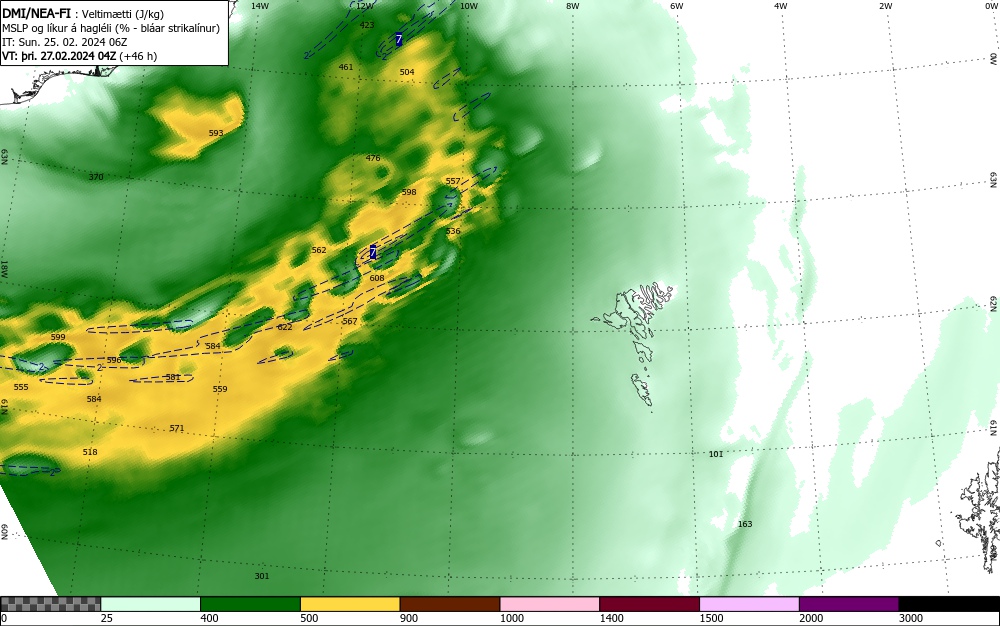Click the map value '567'
Viewport: 1000px width, 626px height.
[x=350, y=321]
